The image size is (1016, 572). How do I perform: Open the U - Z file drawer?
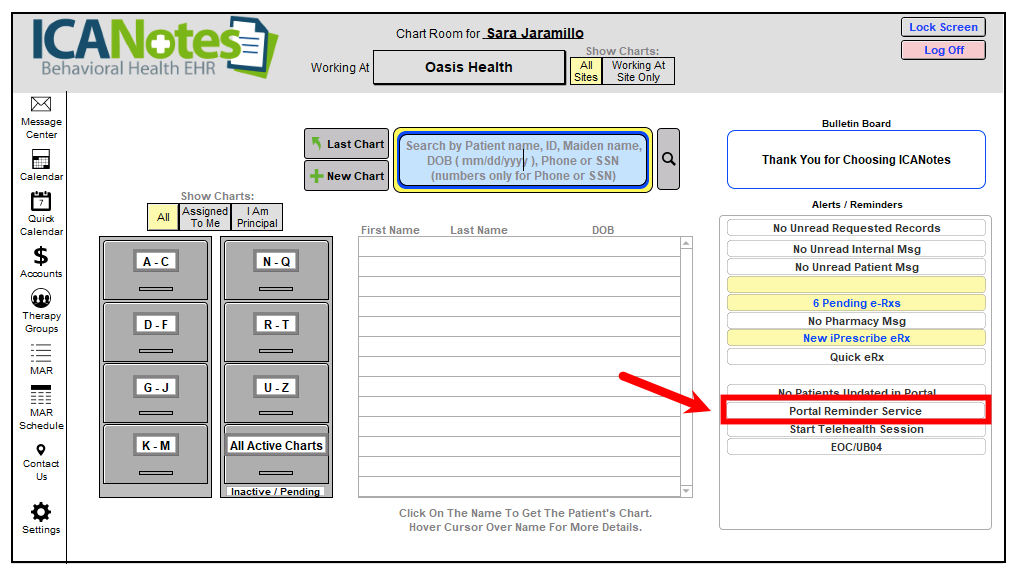point(276,394)
